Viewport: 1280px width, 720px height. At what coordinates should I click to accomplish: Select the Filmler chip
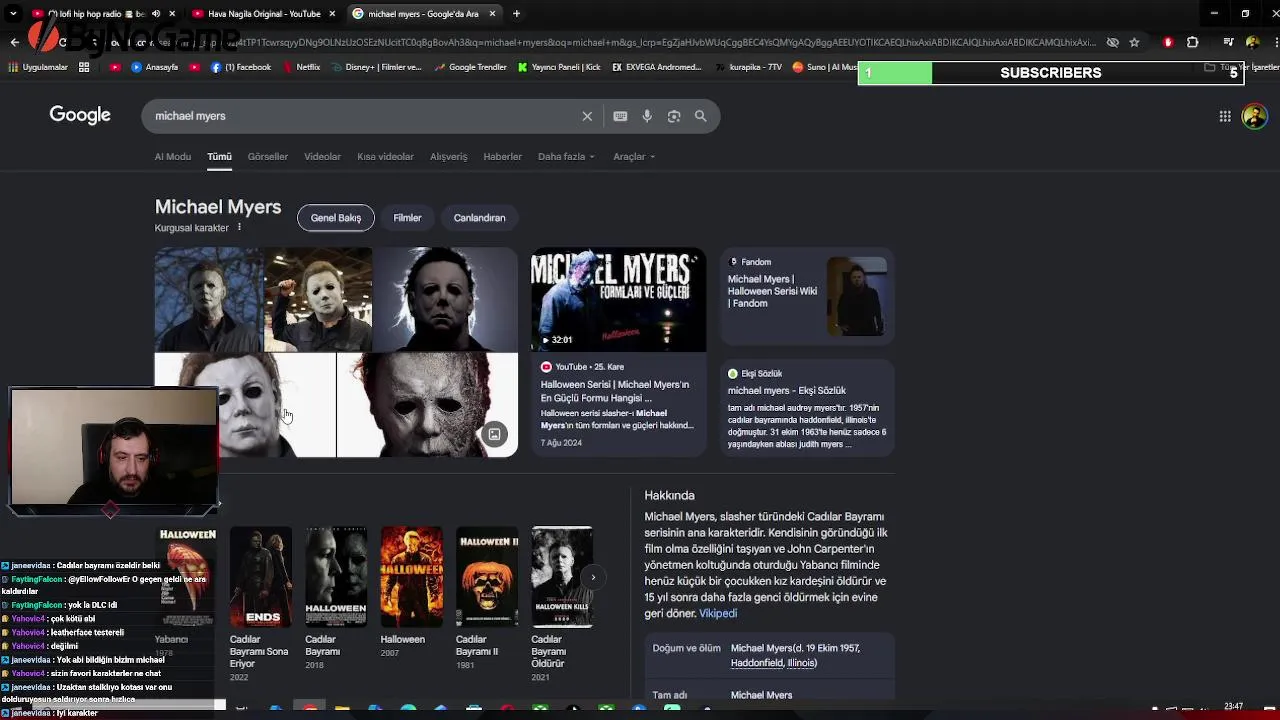pyautogui.click(x=407, y=218)
